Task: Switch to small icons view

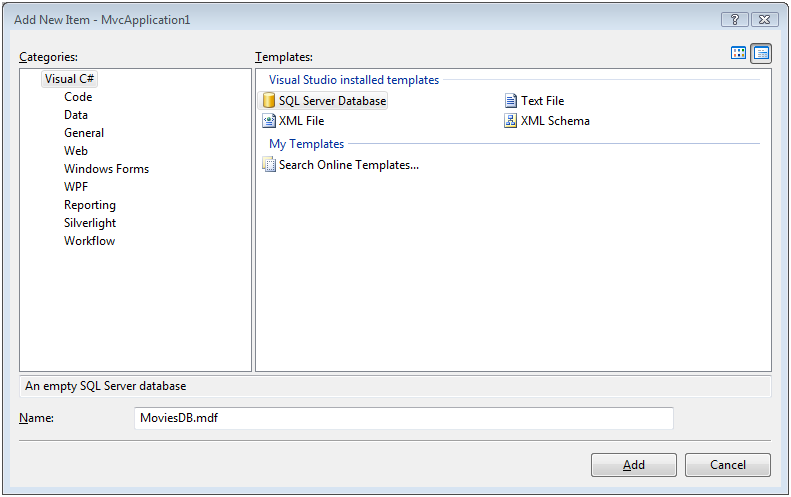Action: coord(761,53)
